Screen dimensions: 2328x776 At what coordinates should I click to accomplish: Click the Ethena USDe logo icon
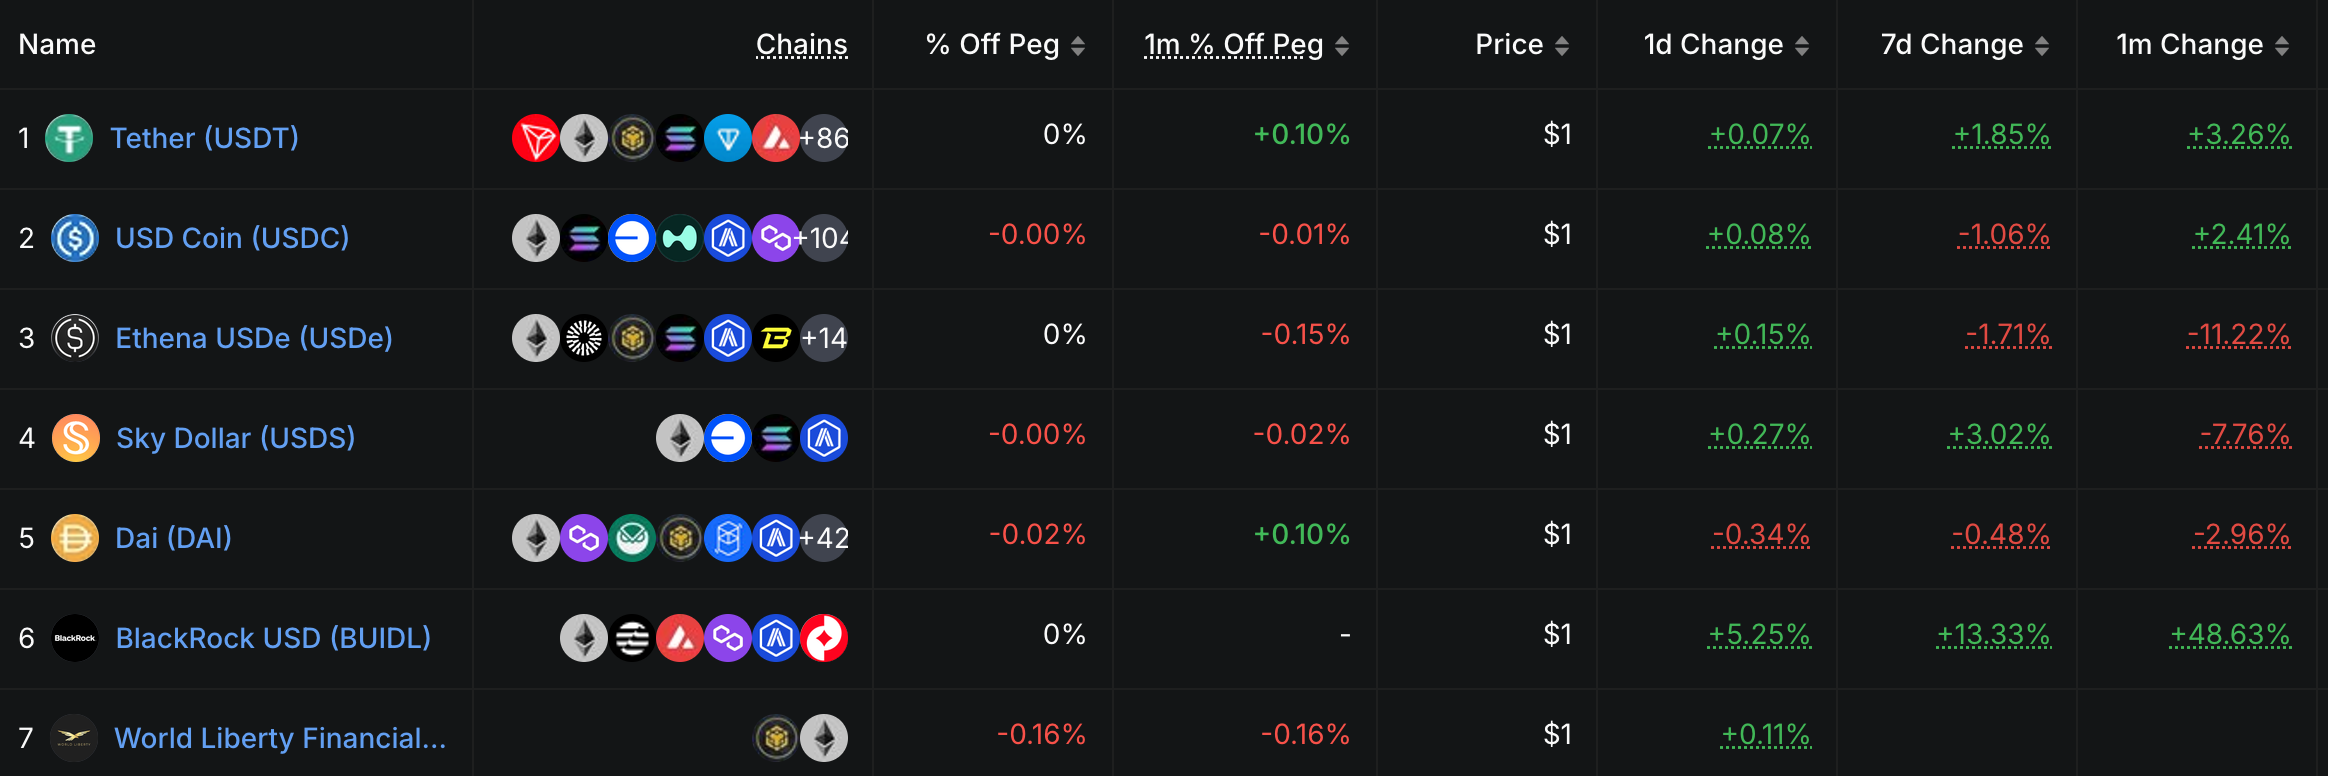pos(75,338)
